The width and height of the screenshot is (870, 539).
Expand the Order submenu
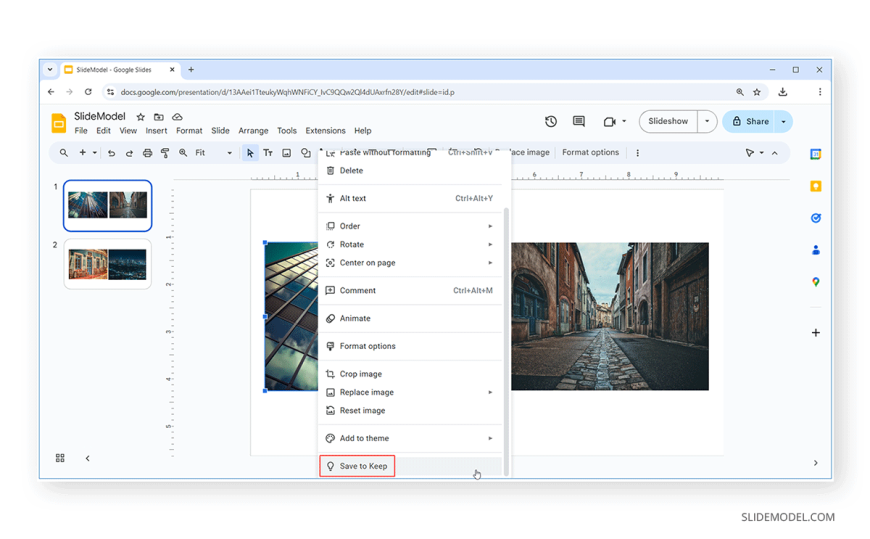411,226
